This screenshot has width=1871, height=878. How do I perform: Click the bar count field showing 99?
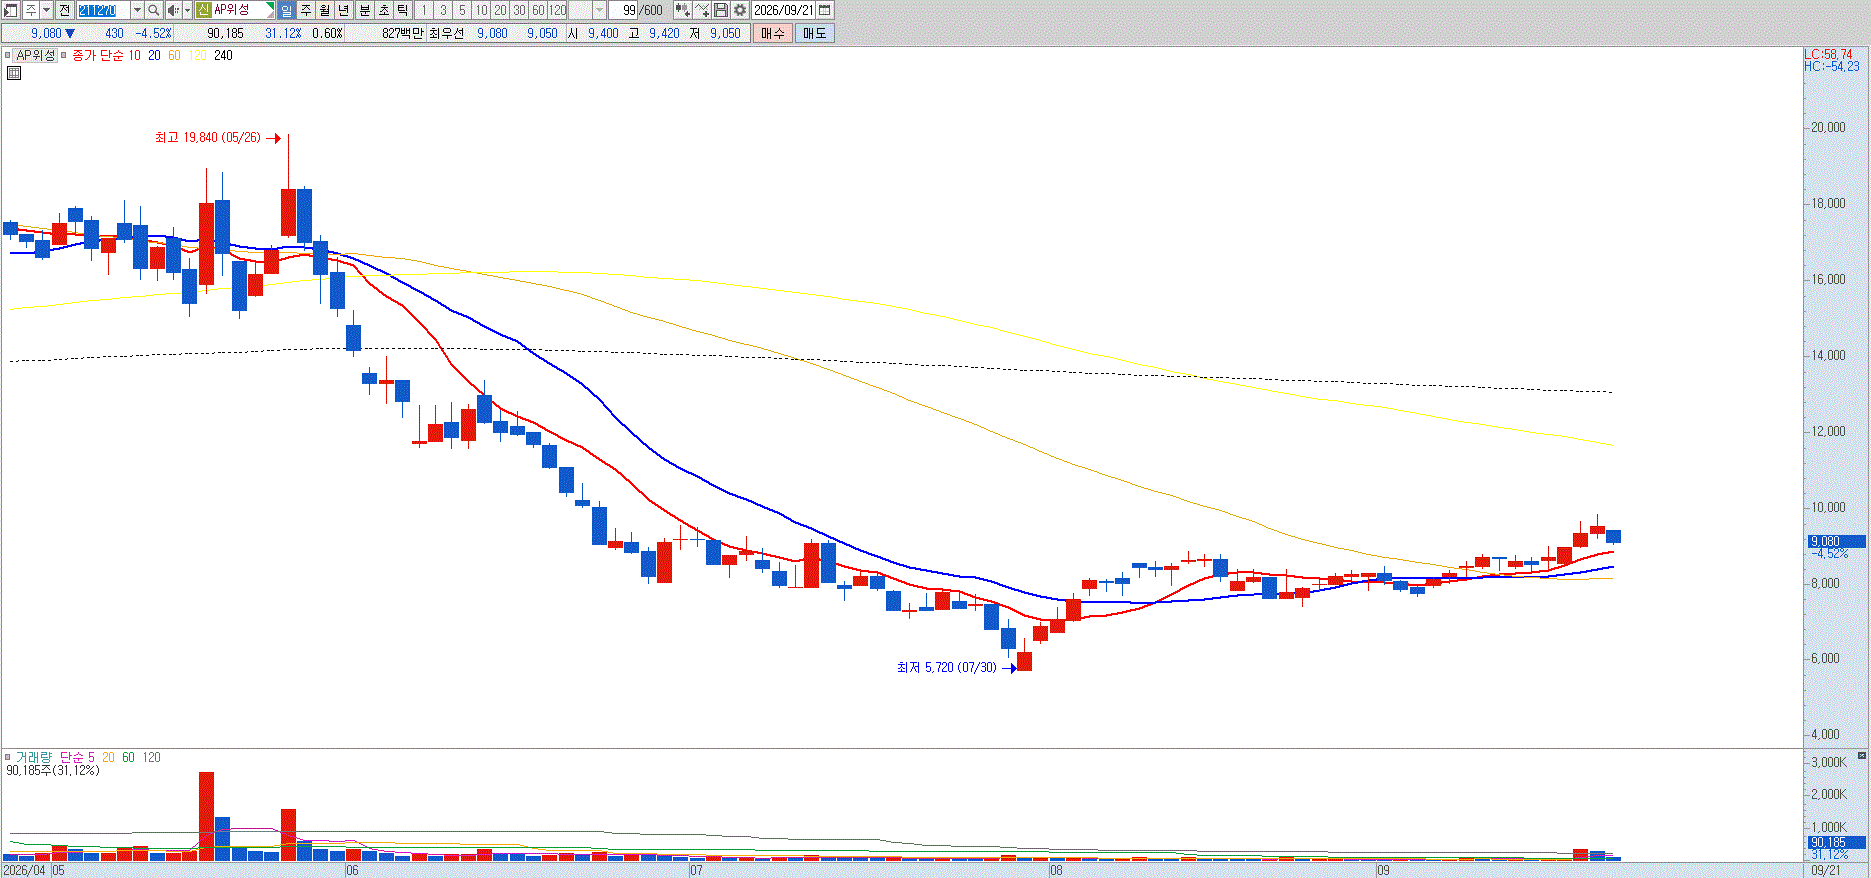point(625,10)
